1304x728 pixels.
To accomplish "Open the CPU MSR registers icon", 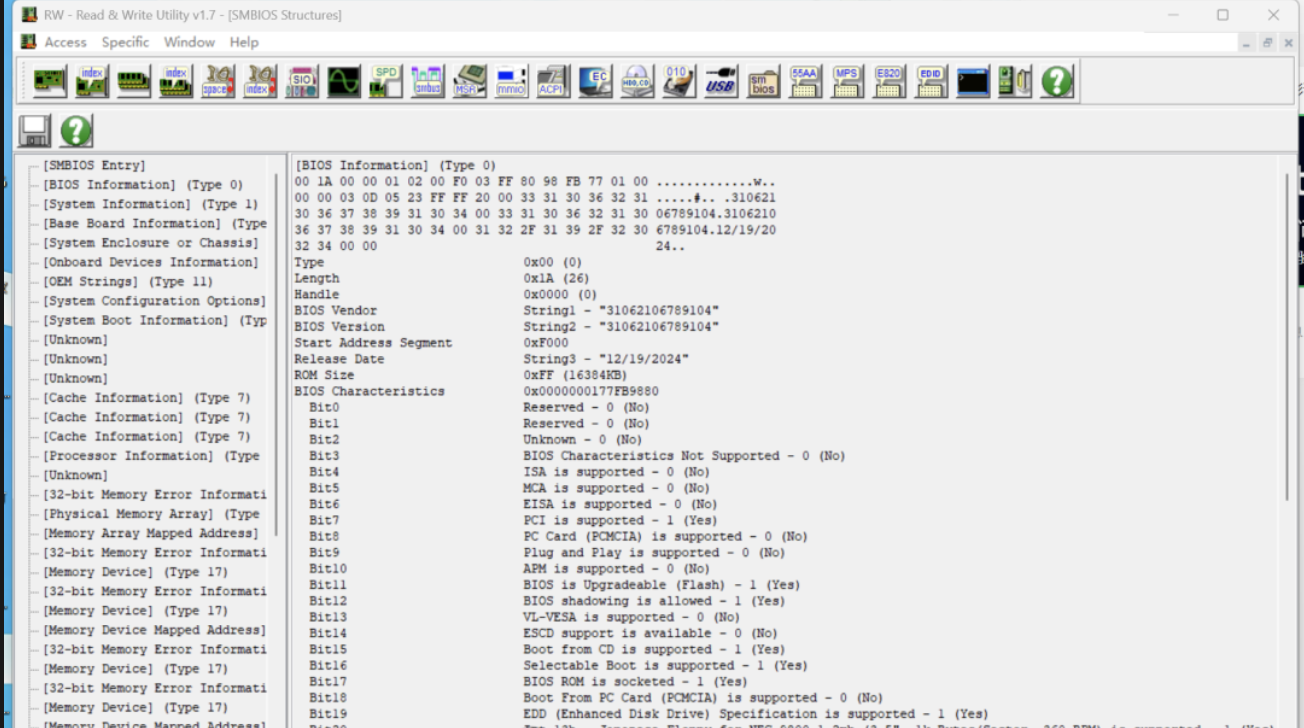I will (469, 81).
